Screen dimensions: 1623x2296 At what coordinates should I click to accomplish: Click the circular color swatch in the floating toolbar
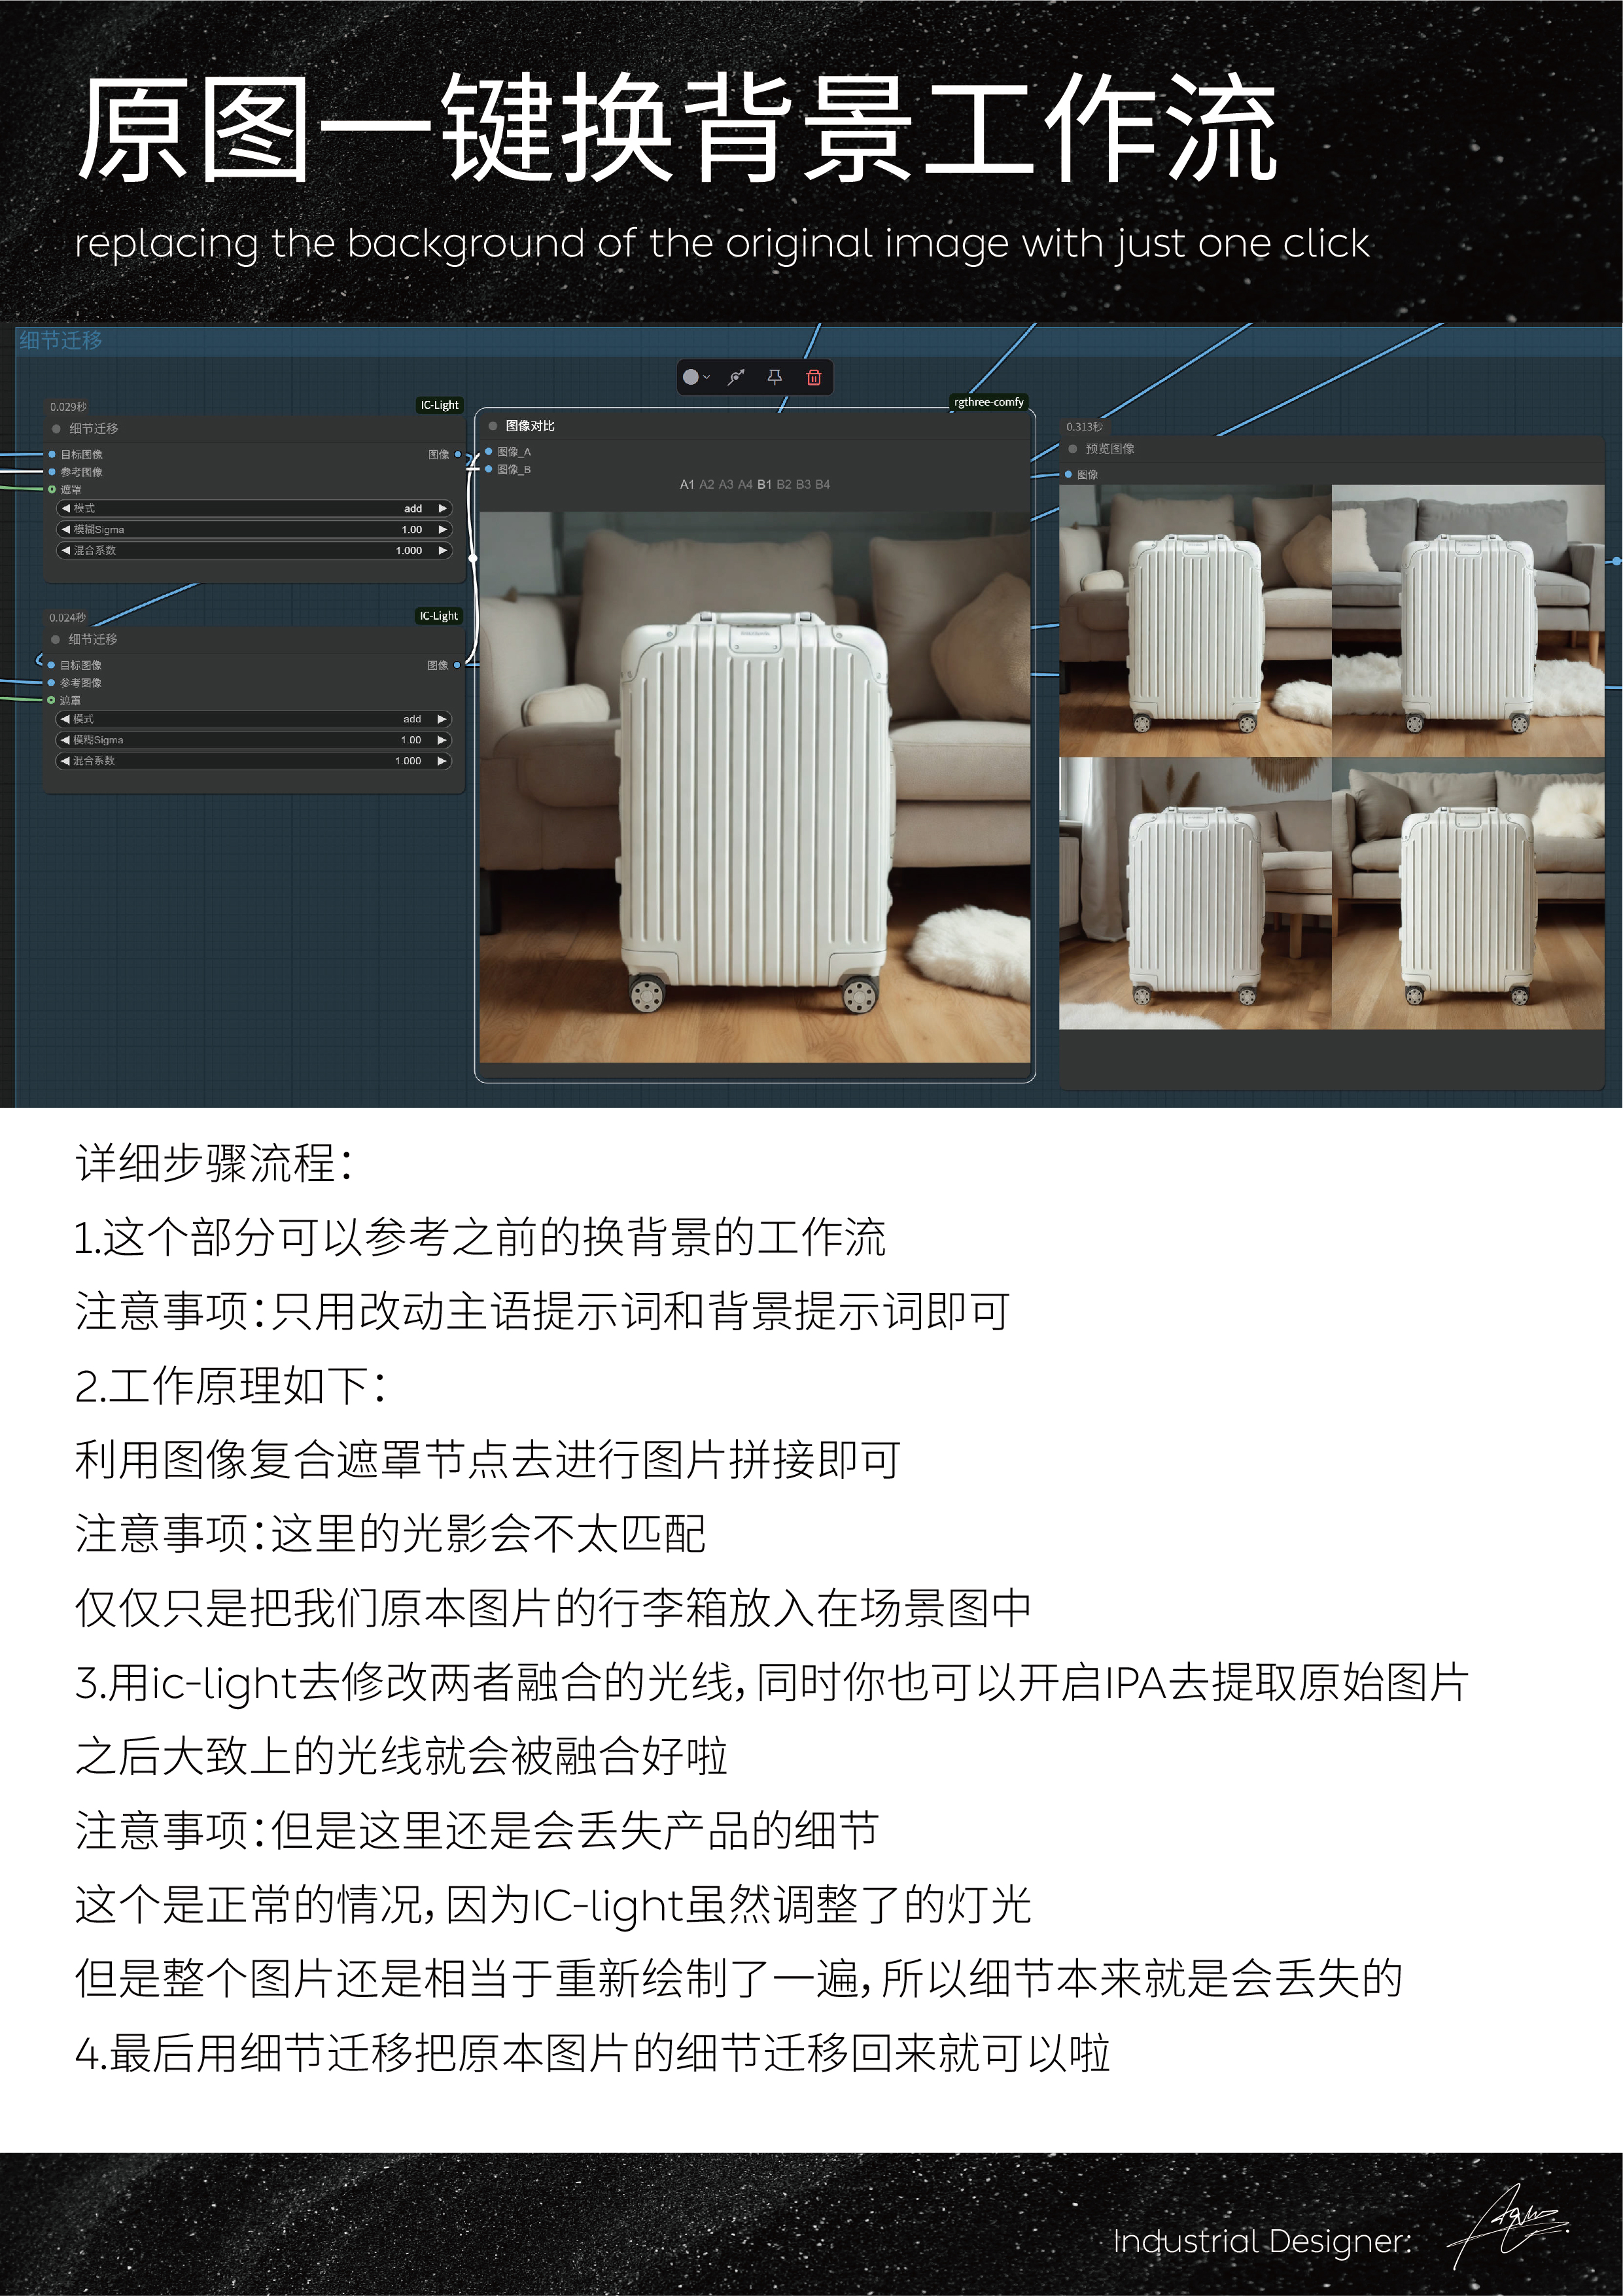691,377
